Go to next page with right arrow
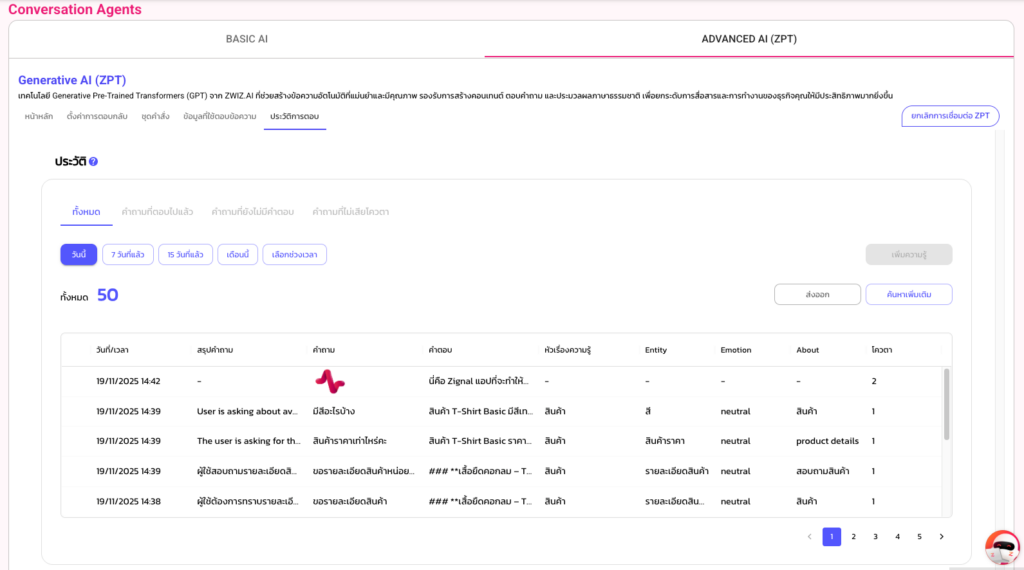1024x570 pixels. pyautogui.click(x=941, y=537)
